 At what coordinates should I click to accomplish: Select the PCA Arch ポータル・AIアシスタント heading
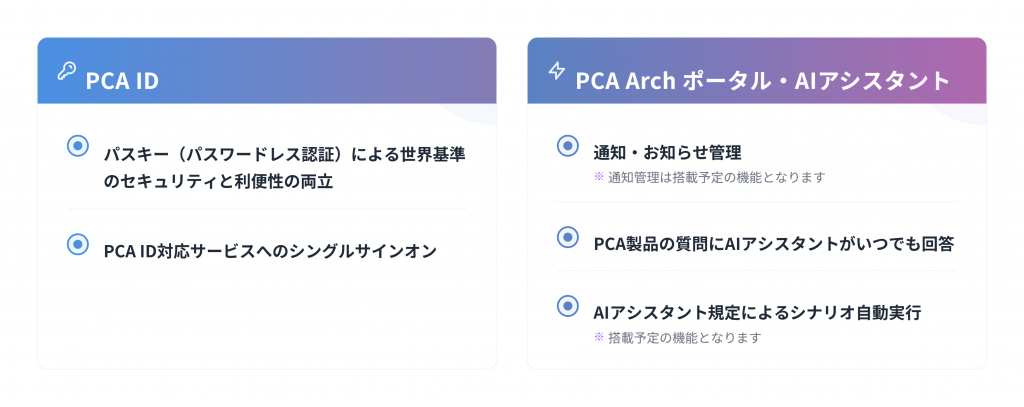(x=762, y=81)
